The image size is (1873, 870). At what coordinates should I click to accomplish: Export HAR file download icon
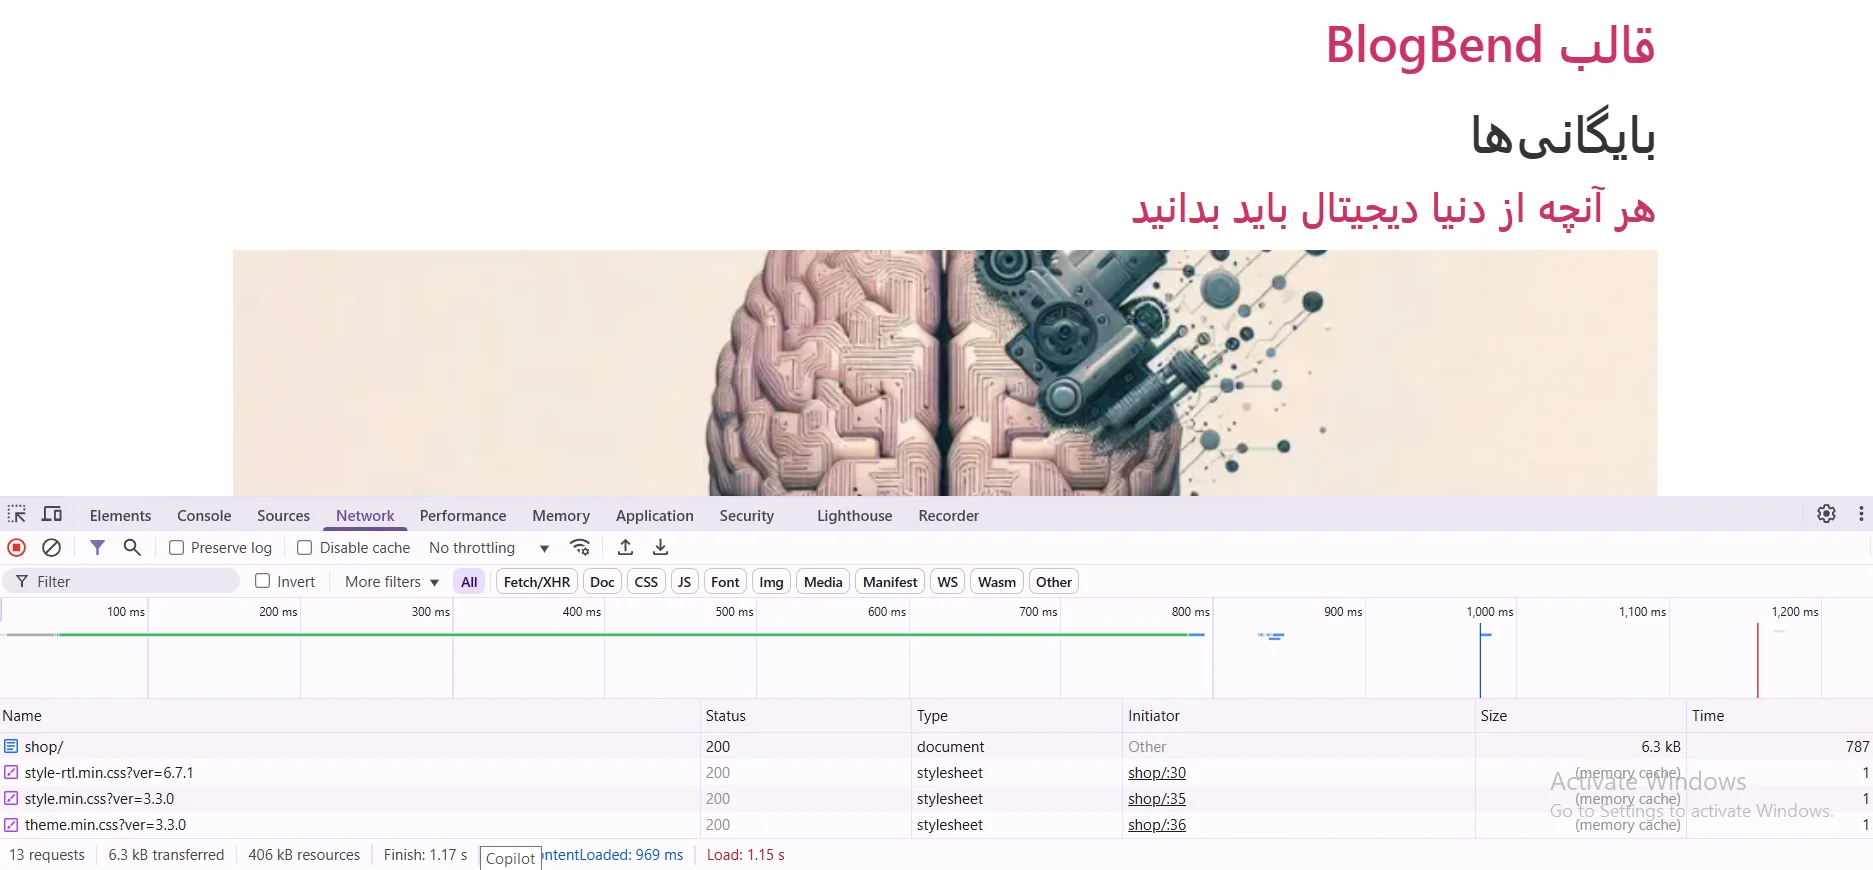[x=661, y=547]
